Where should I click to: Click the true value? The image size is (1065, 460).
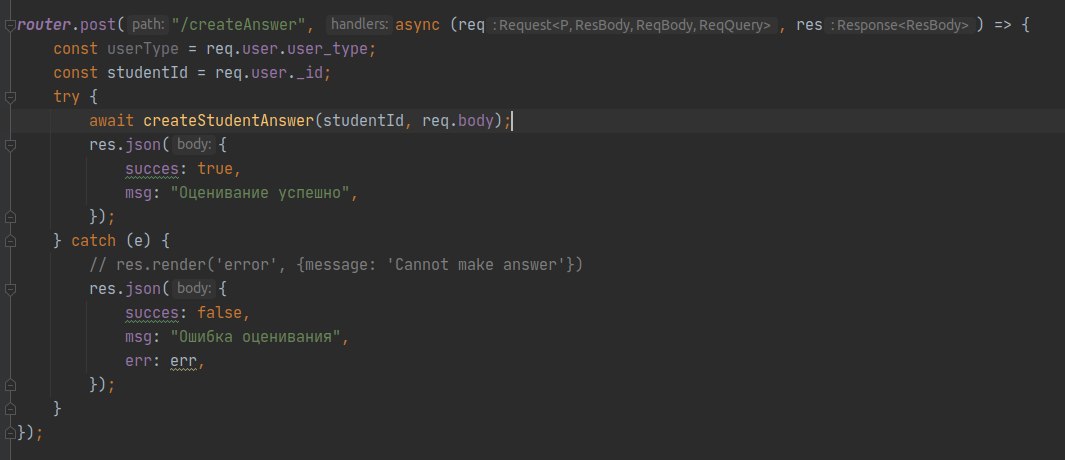(x=215, y=169)
